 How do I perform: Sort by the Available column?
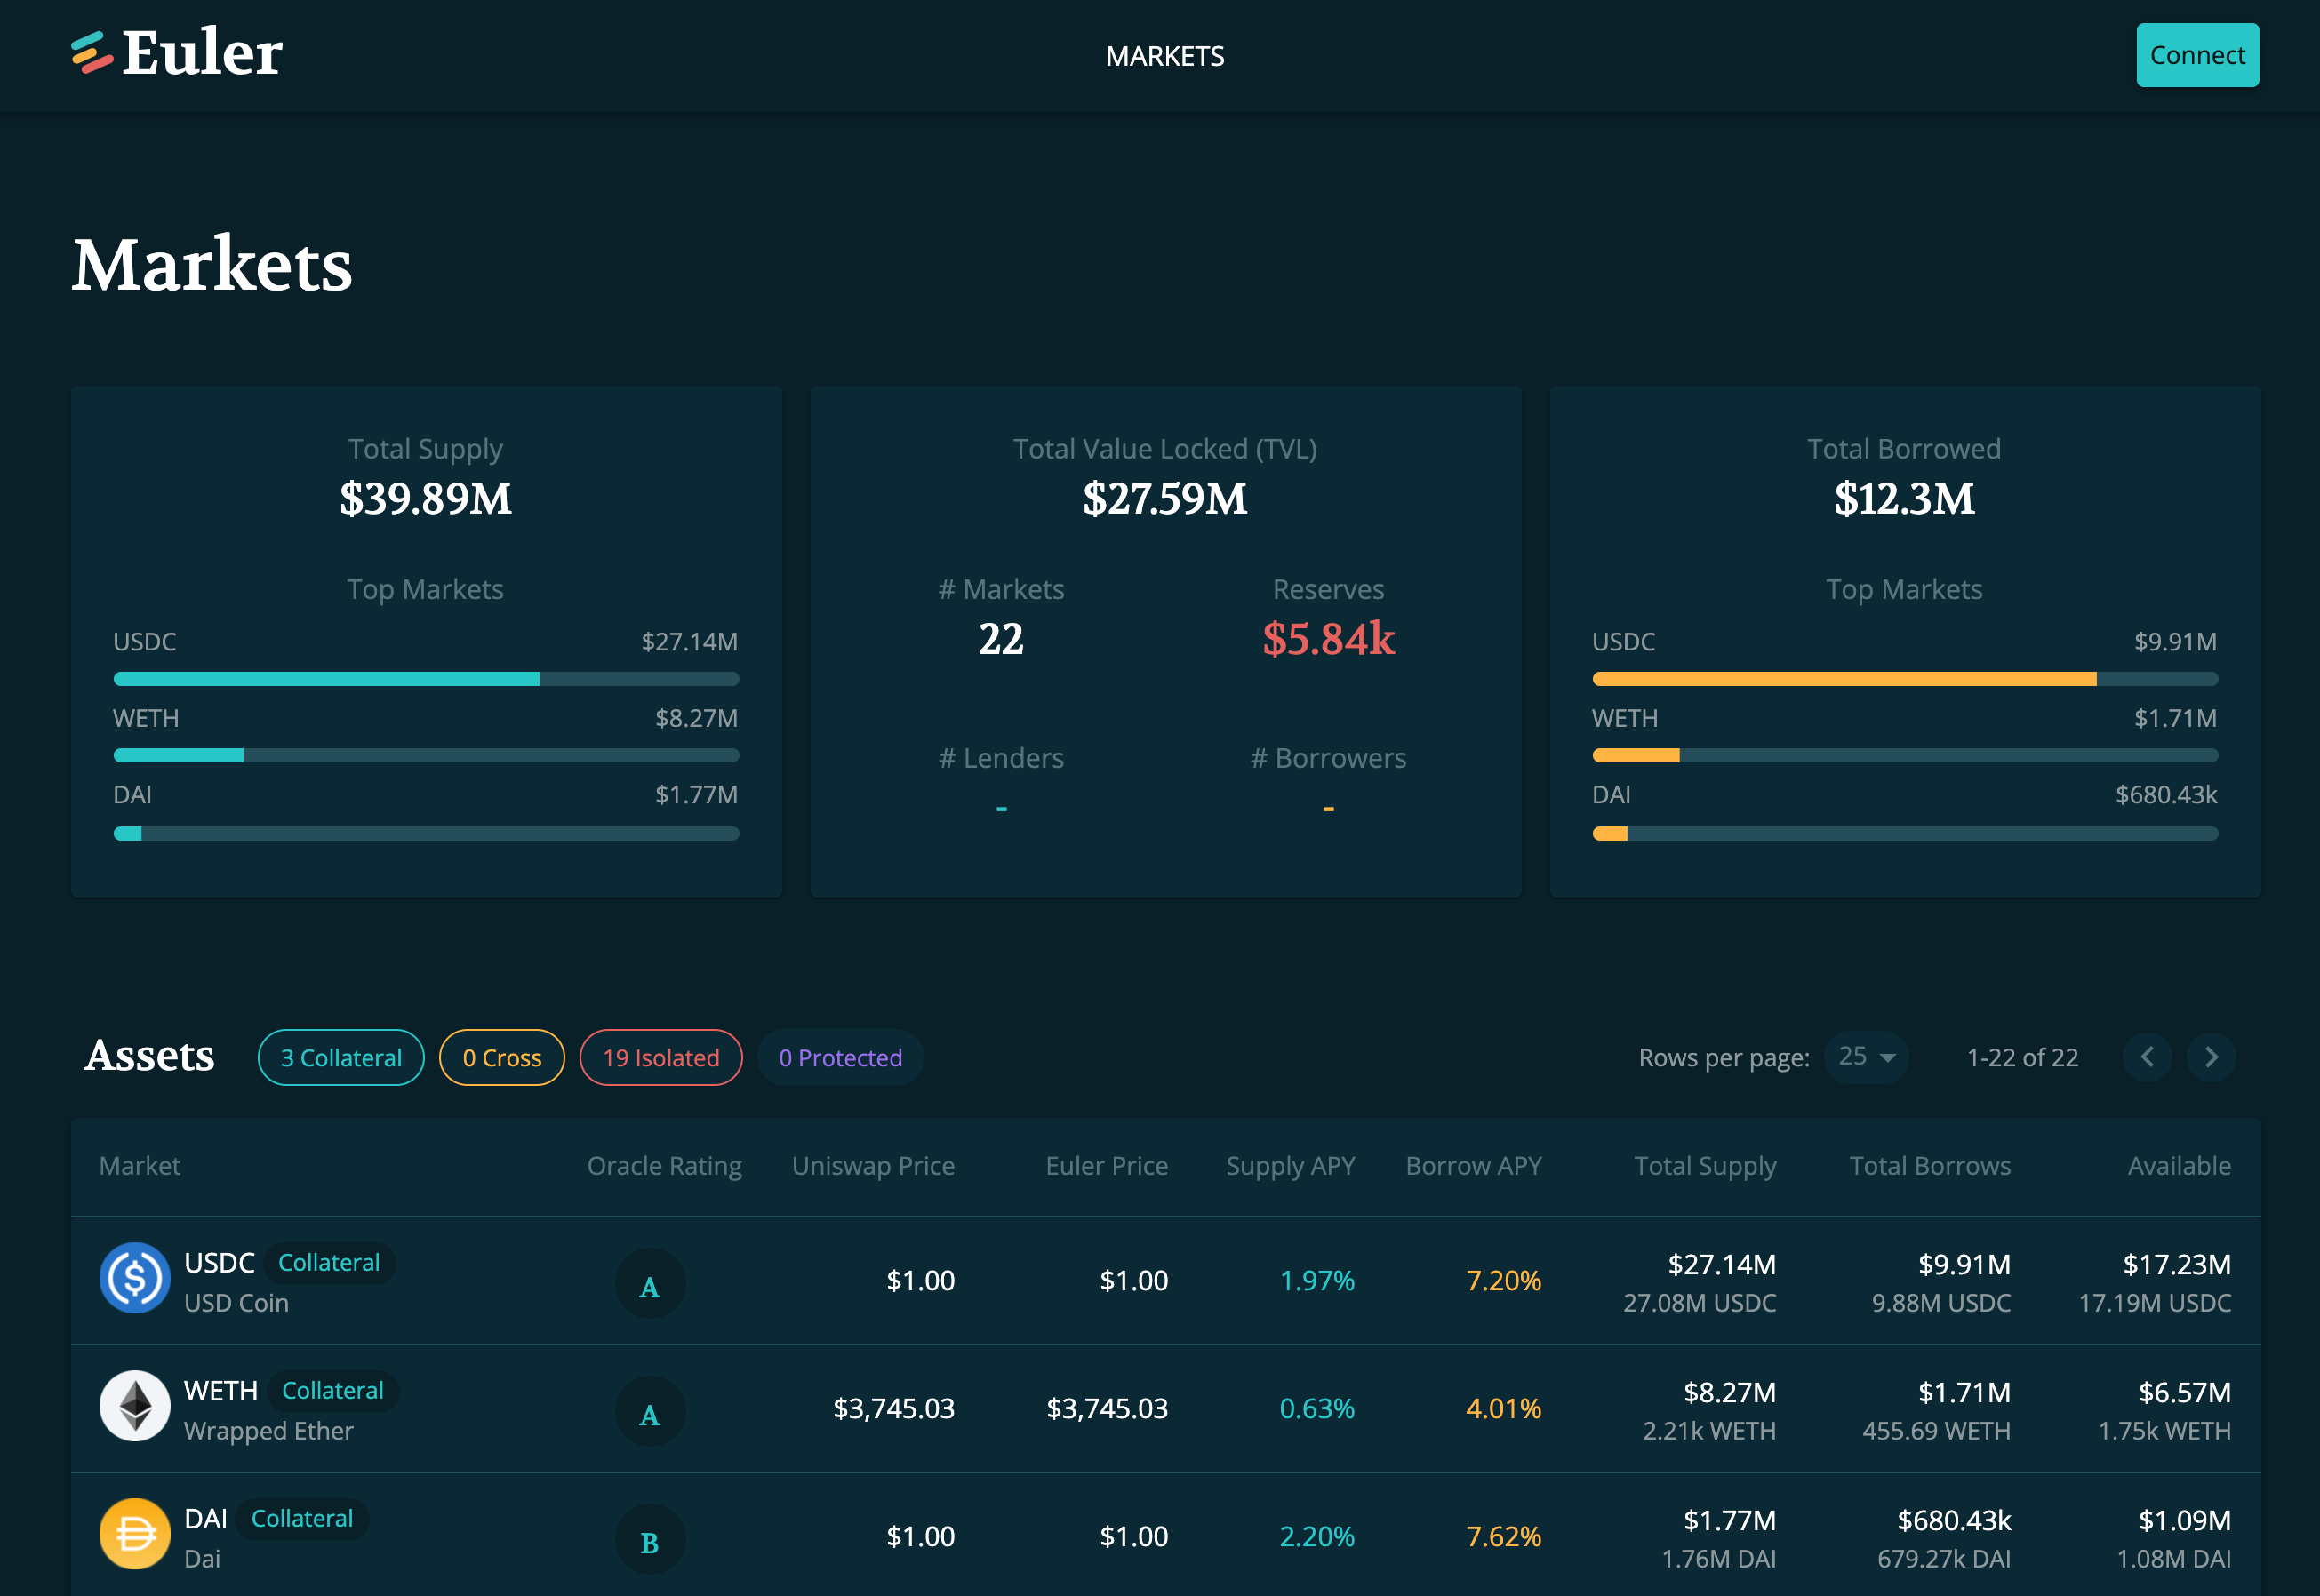pos(2179,1166)
